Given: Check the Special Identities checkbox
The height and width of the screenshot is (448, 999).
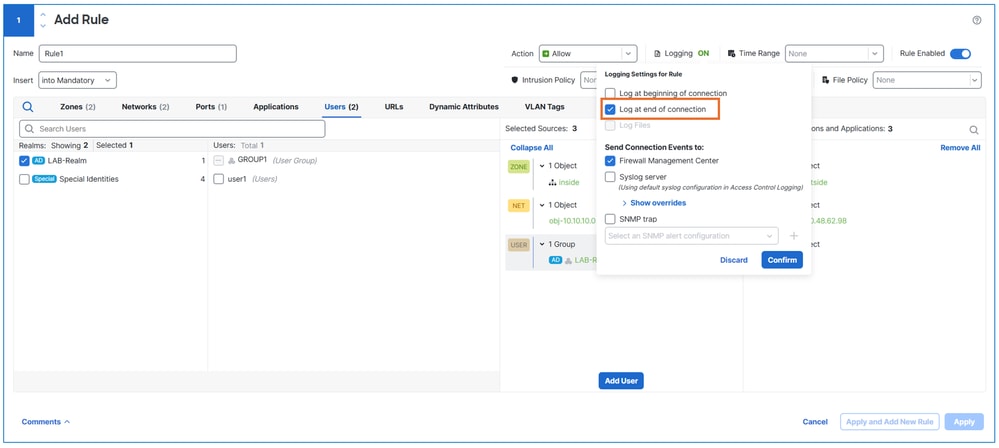Looking at the screenshot, I should point(24,180).
